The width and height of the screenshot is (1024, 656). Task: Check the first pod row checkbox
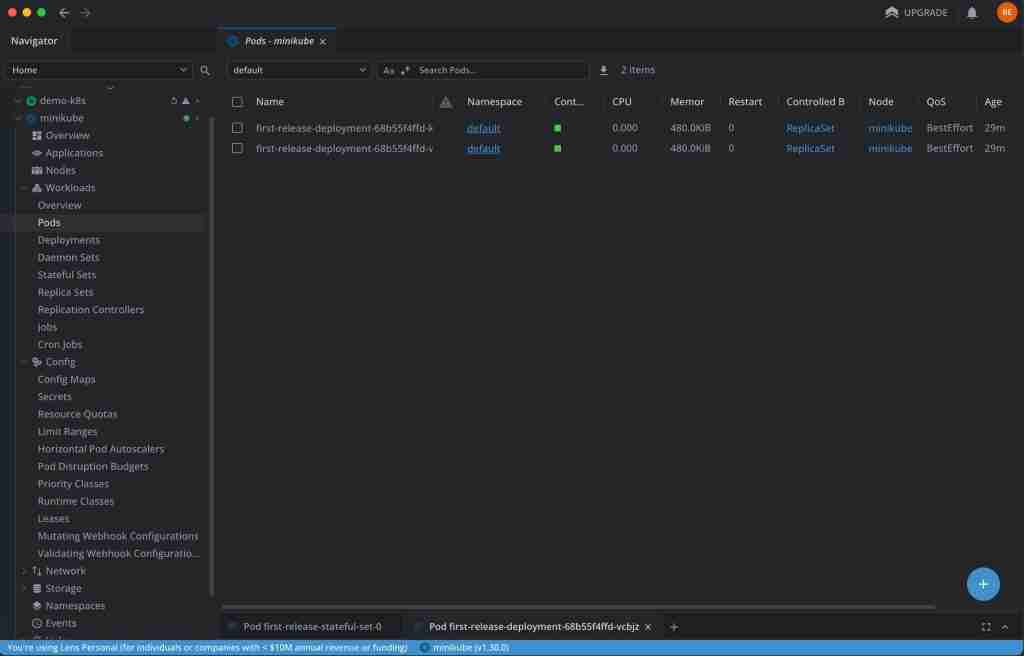(x=237, y=128)
